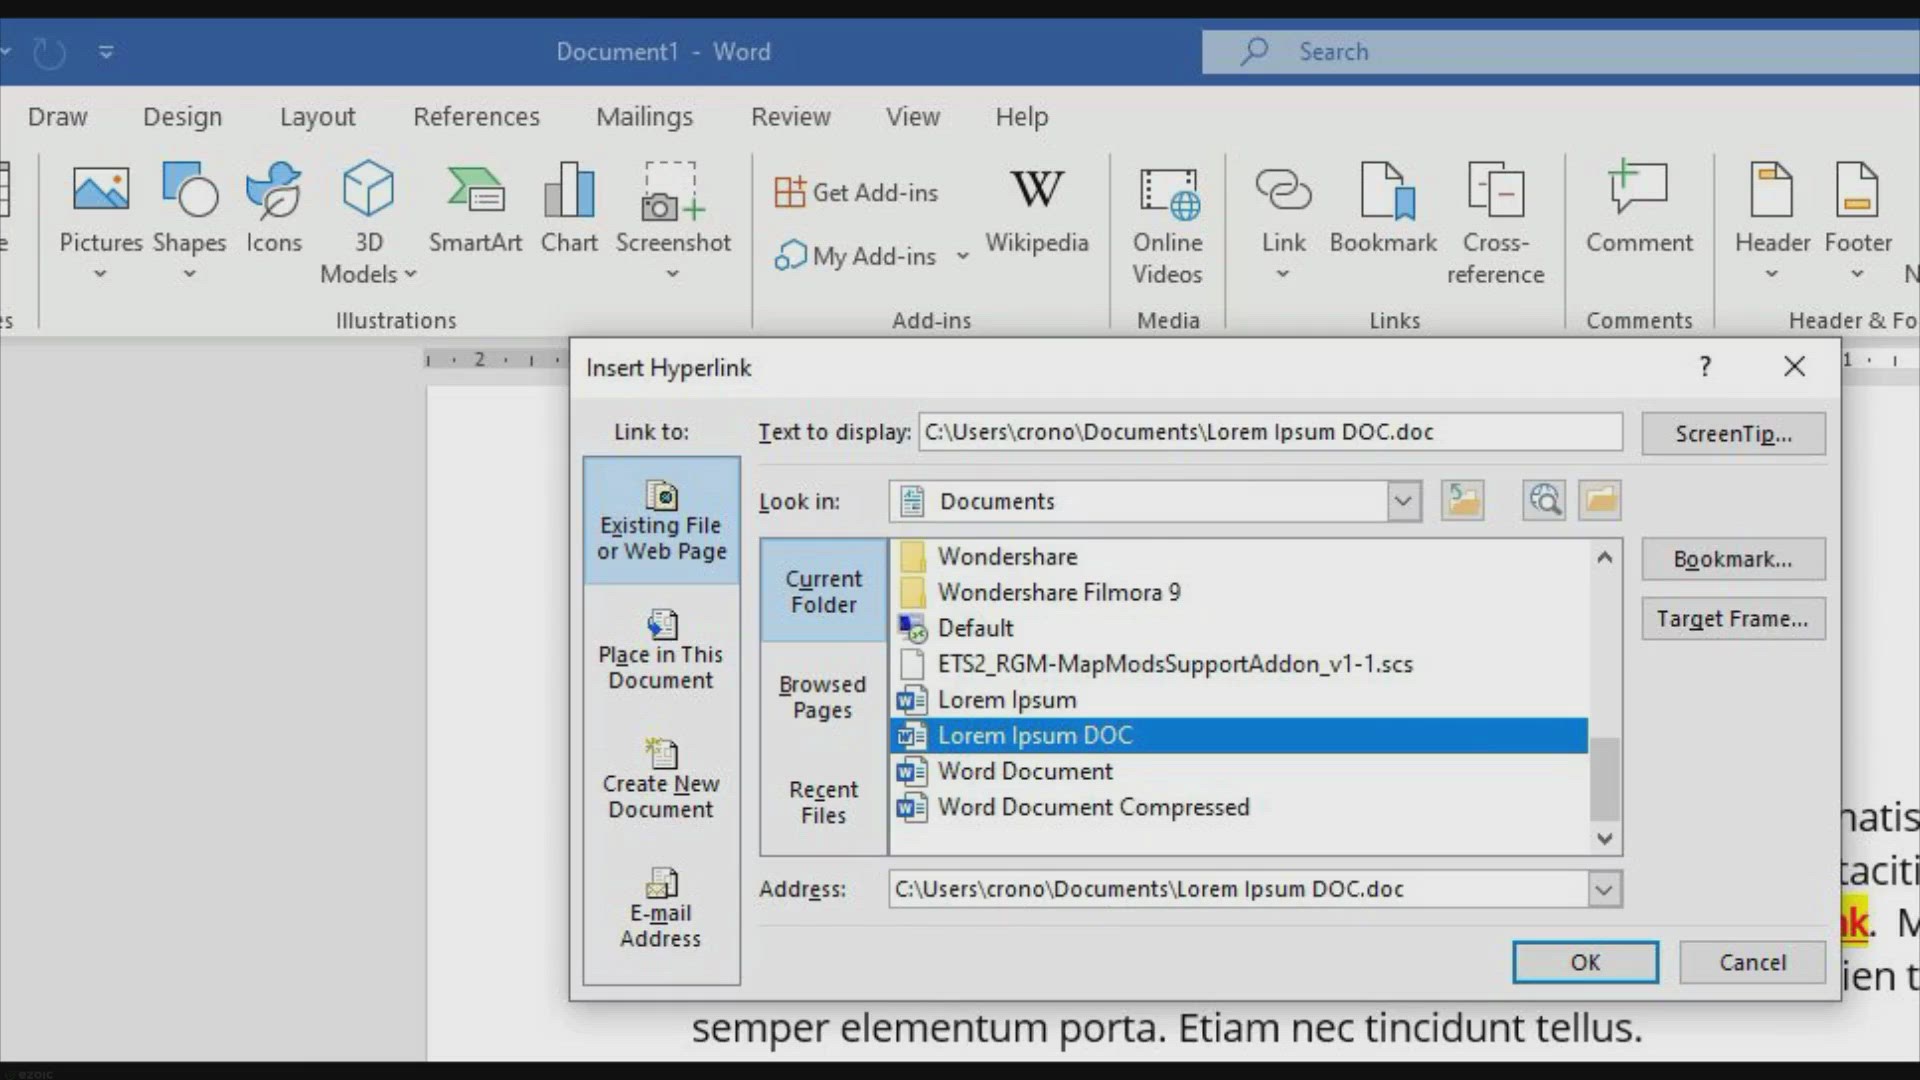
Task: Click the Search box in title bar
Action: pos(1560,51)
